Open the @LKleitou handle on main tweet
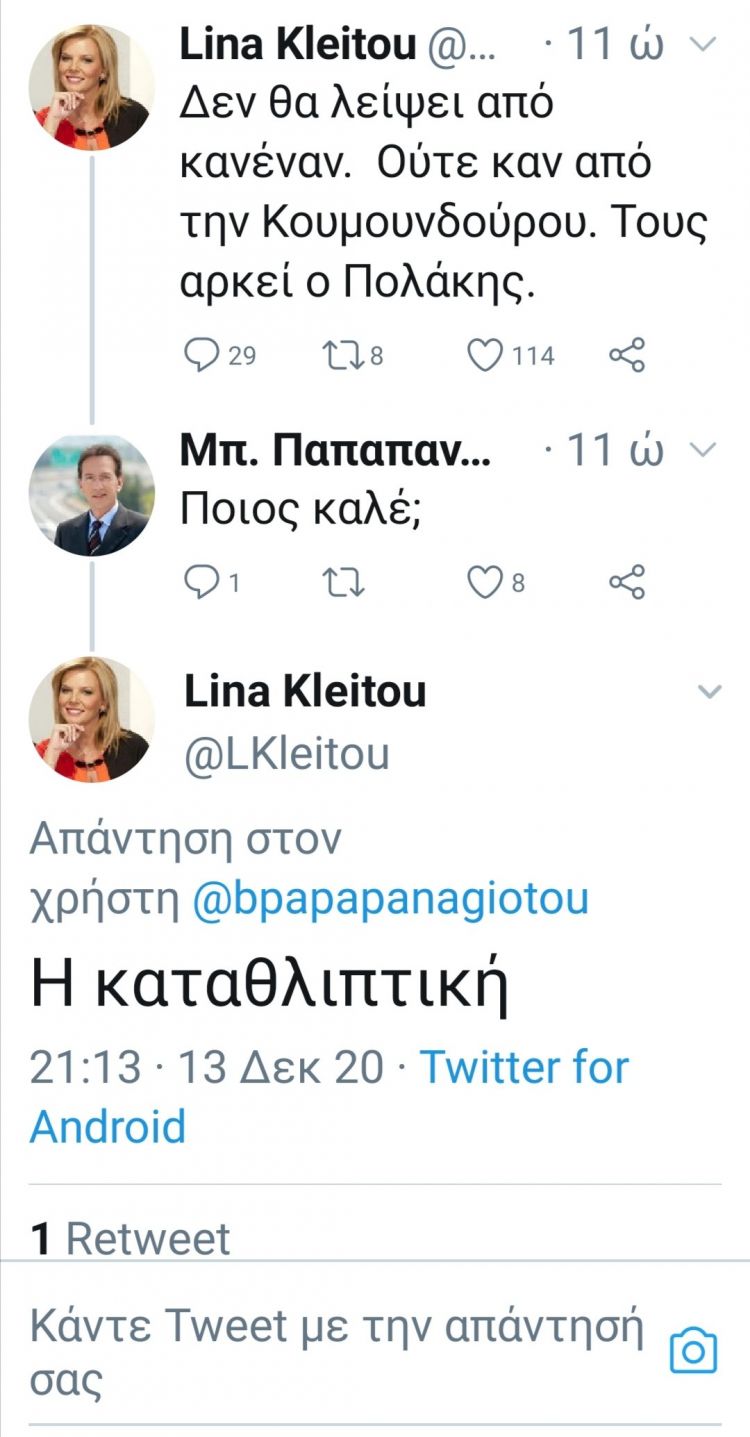Screen dimensions: 750x1437 coord(286,754)
